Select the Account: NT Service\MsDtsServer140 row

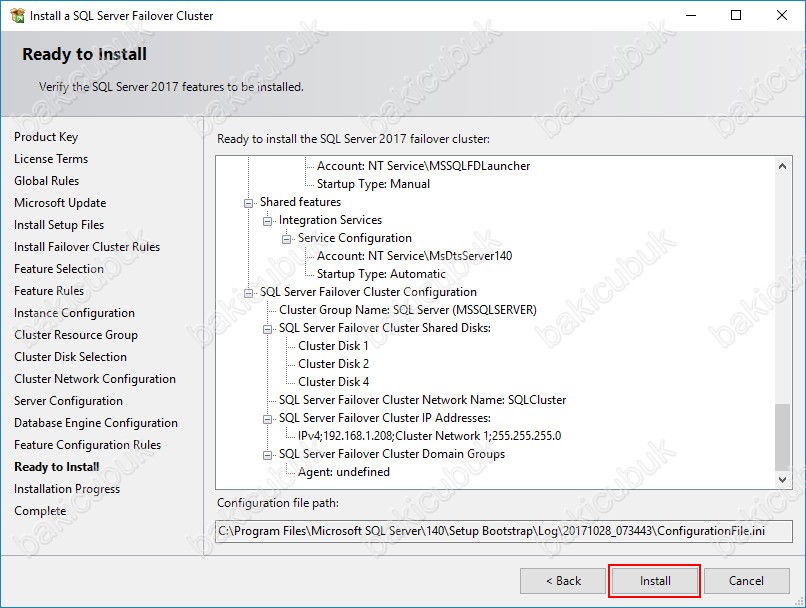click(414, 256)
